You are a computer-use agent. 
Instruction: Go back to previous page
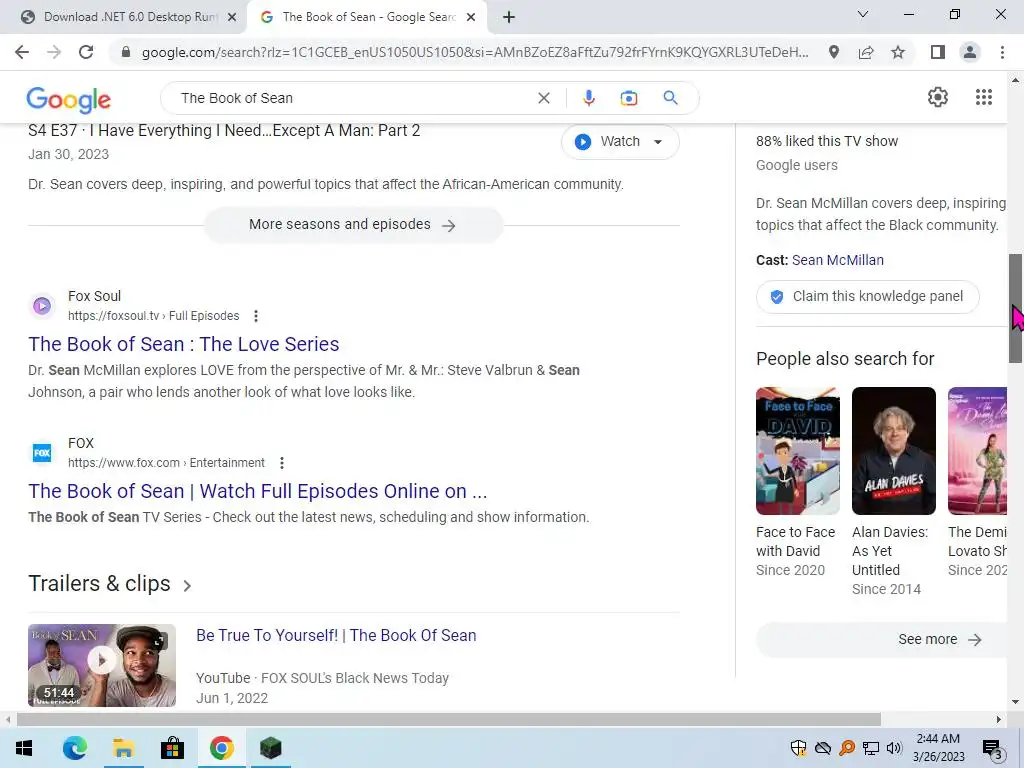[x=22, y=52]
